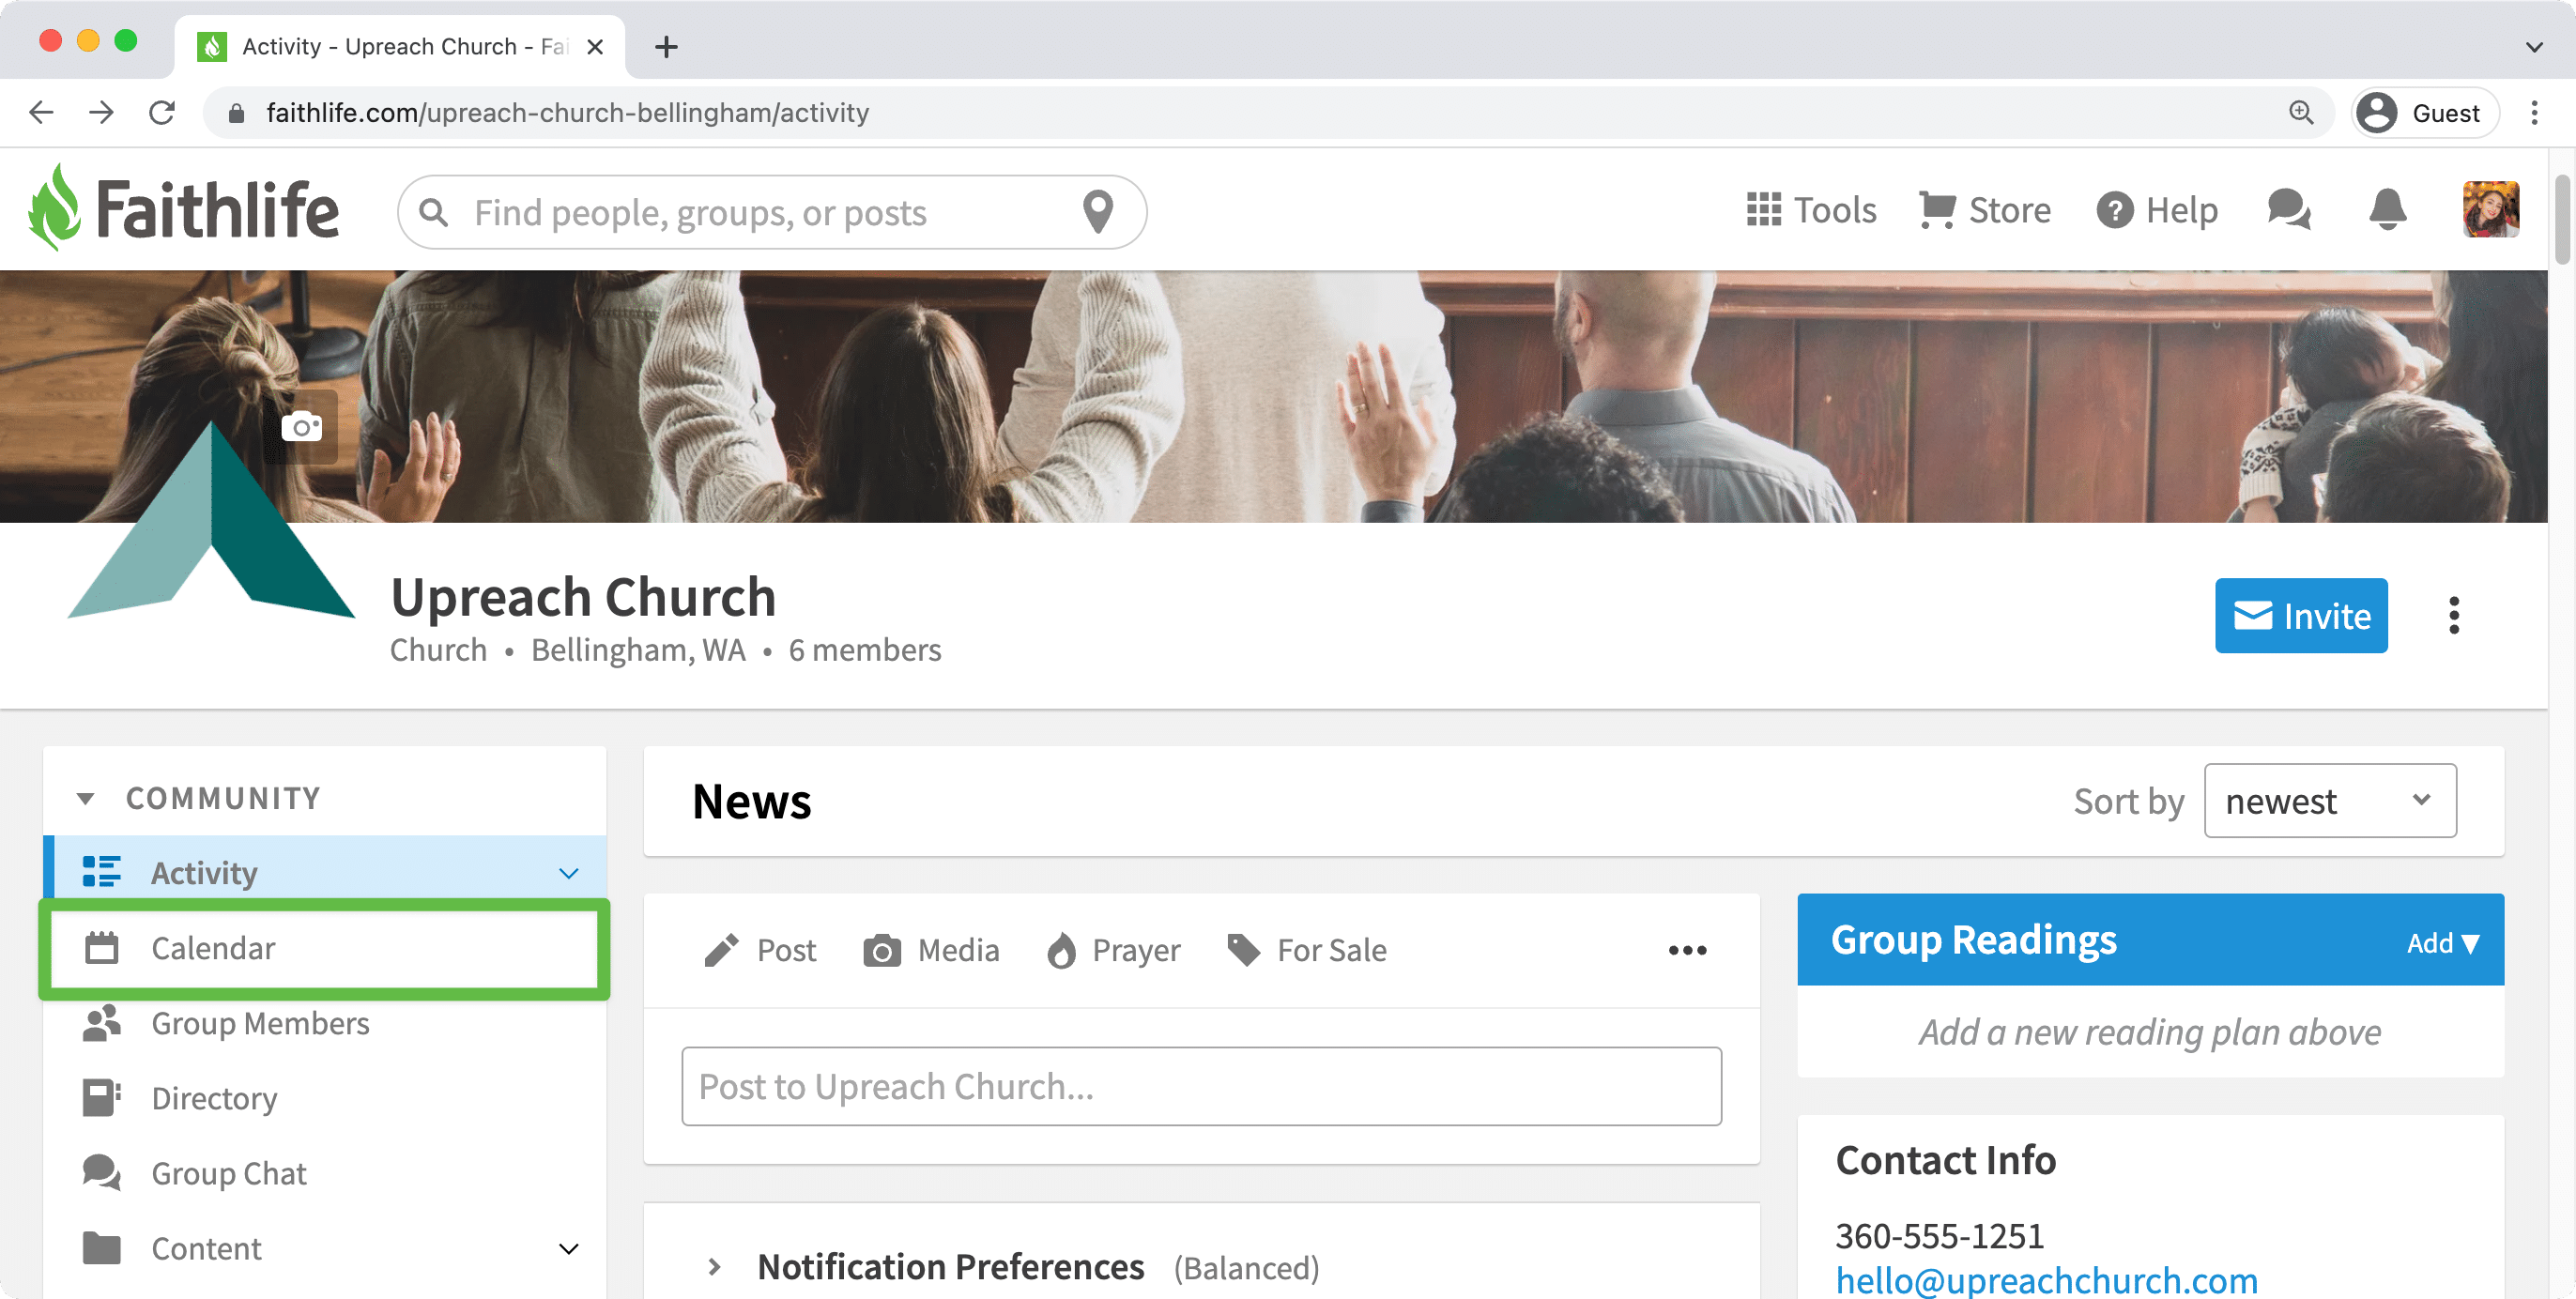The width and height of the screenshot is (2576, 1299).
Task: Open a new browser tab
Action: pos(666,46)
